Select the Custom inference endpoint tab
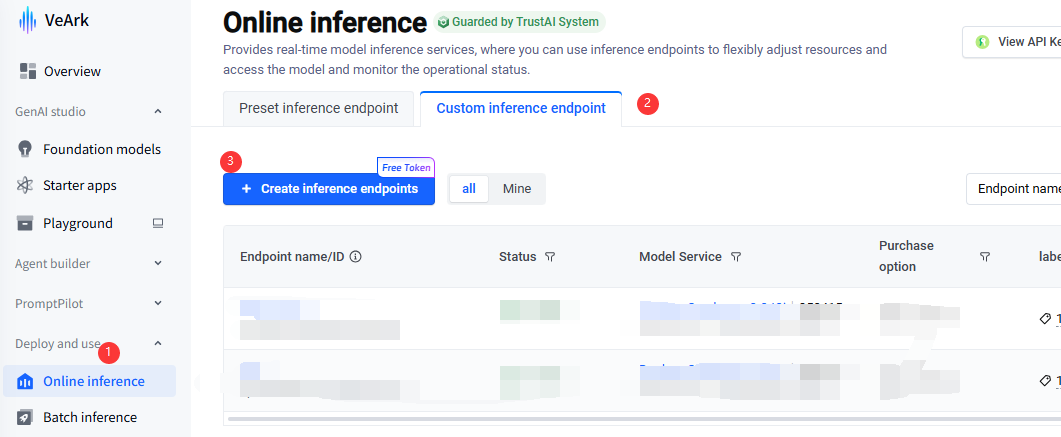Viewport: 1061px width, 437px height. point(521,108)
